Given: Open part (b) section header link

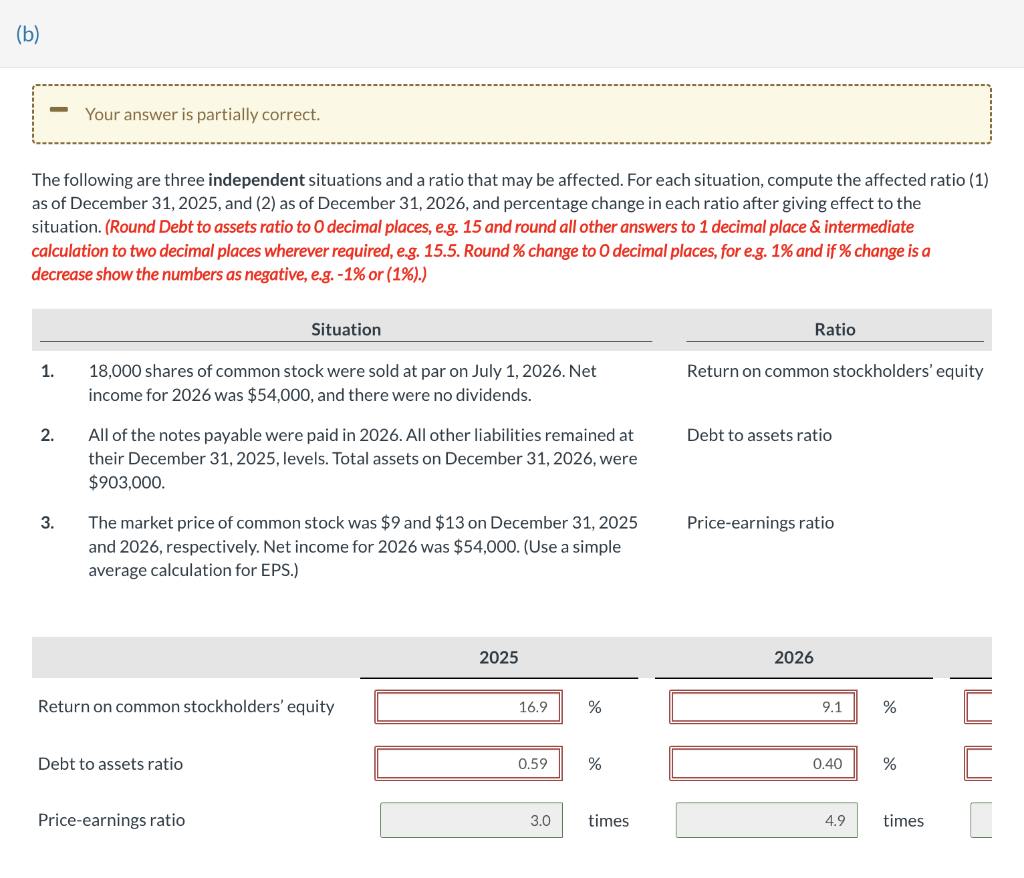Looking at the screenshot, I should tap(28, 33).
